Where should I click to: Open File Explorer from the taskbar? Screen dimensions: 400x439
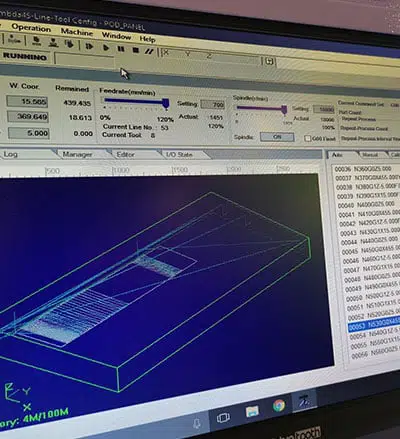tap(252, 411)
